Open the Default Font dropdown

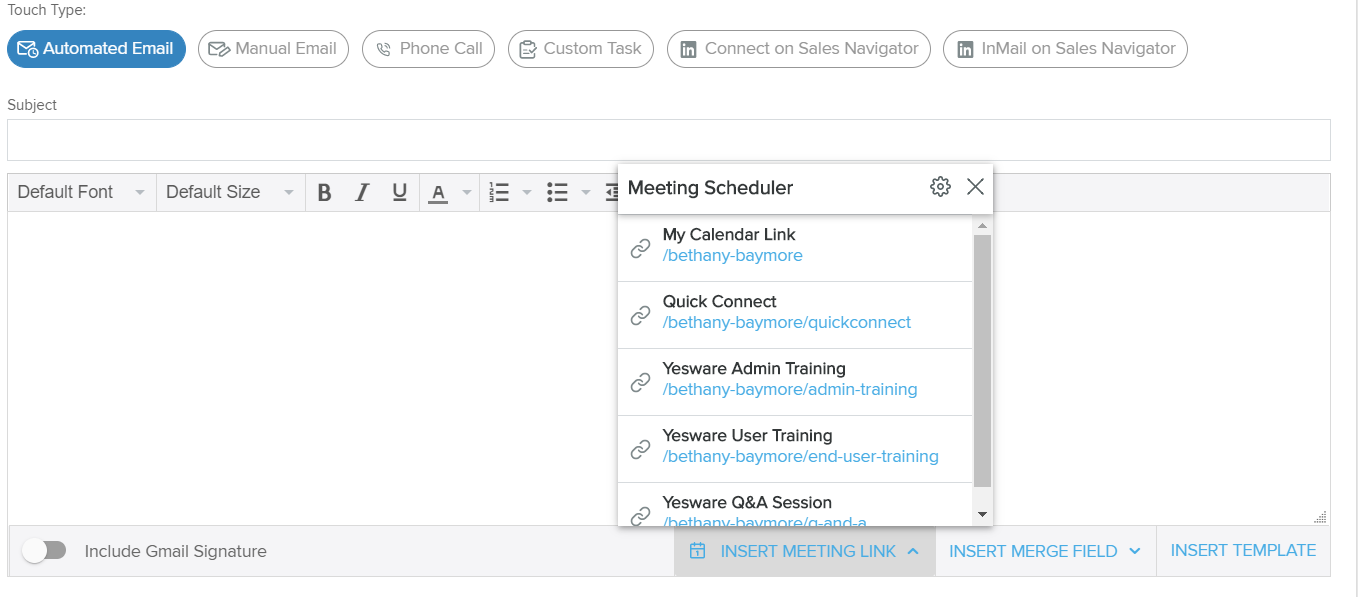click(81, 192)
